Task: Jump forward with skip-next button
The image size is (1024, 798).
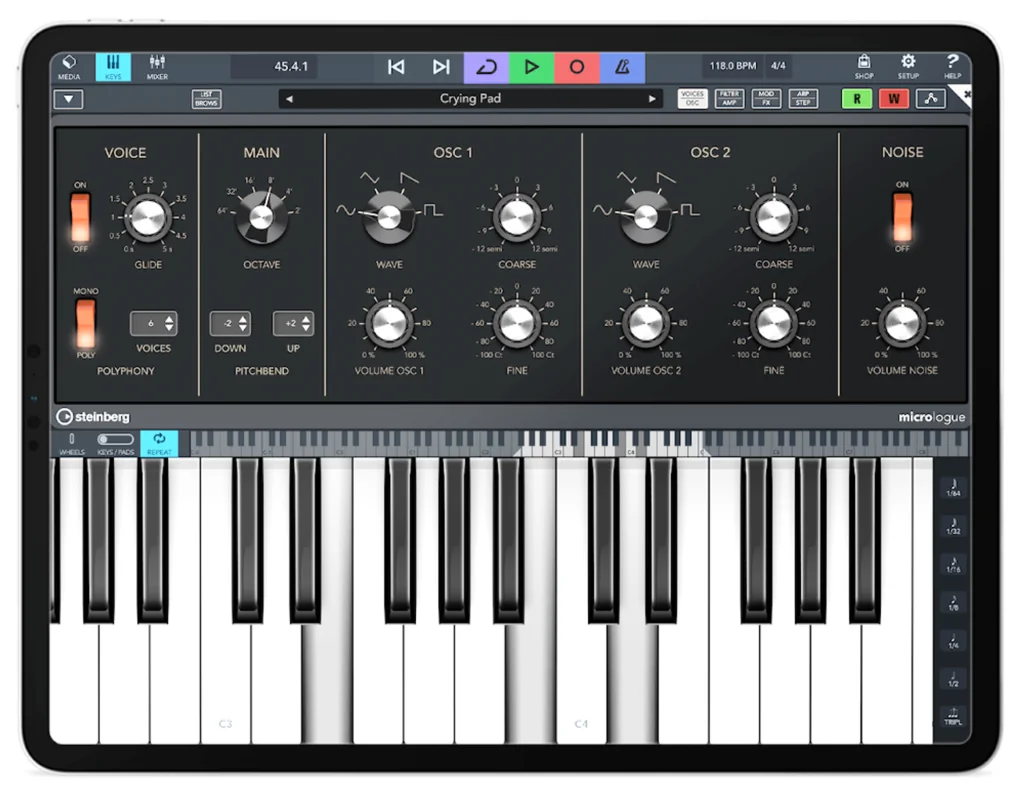Action: (x=441, y=67)
